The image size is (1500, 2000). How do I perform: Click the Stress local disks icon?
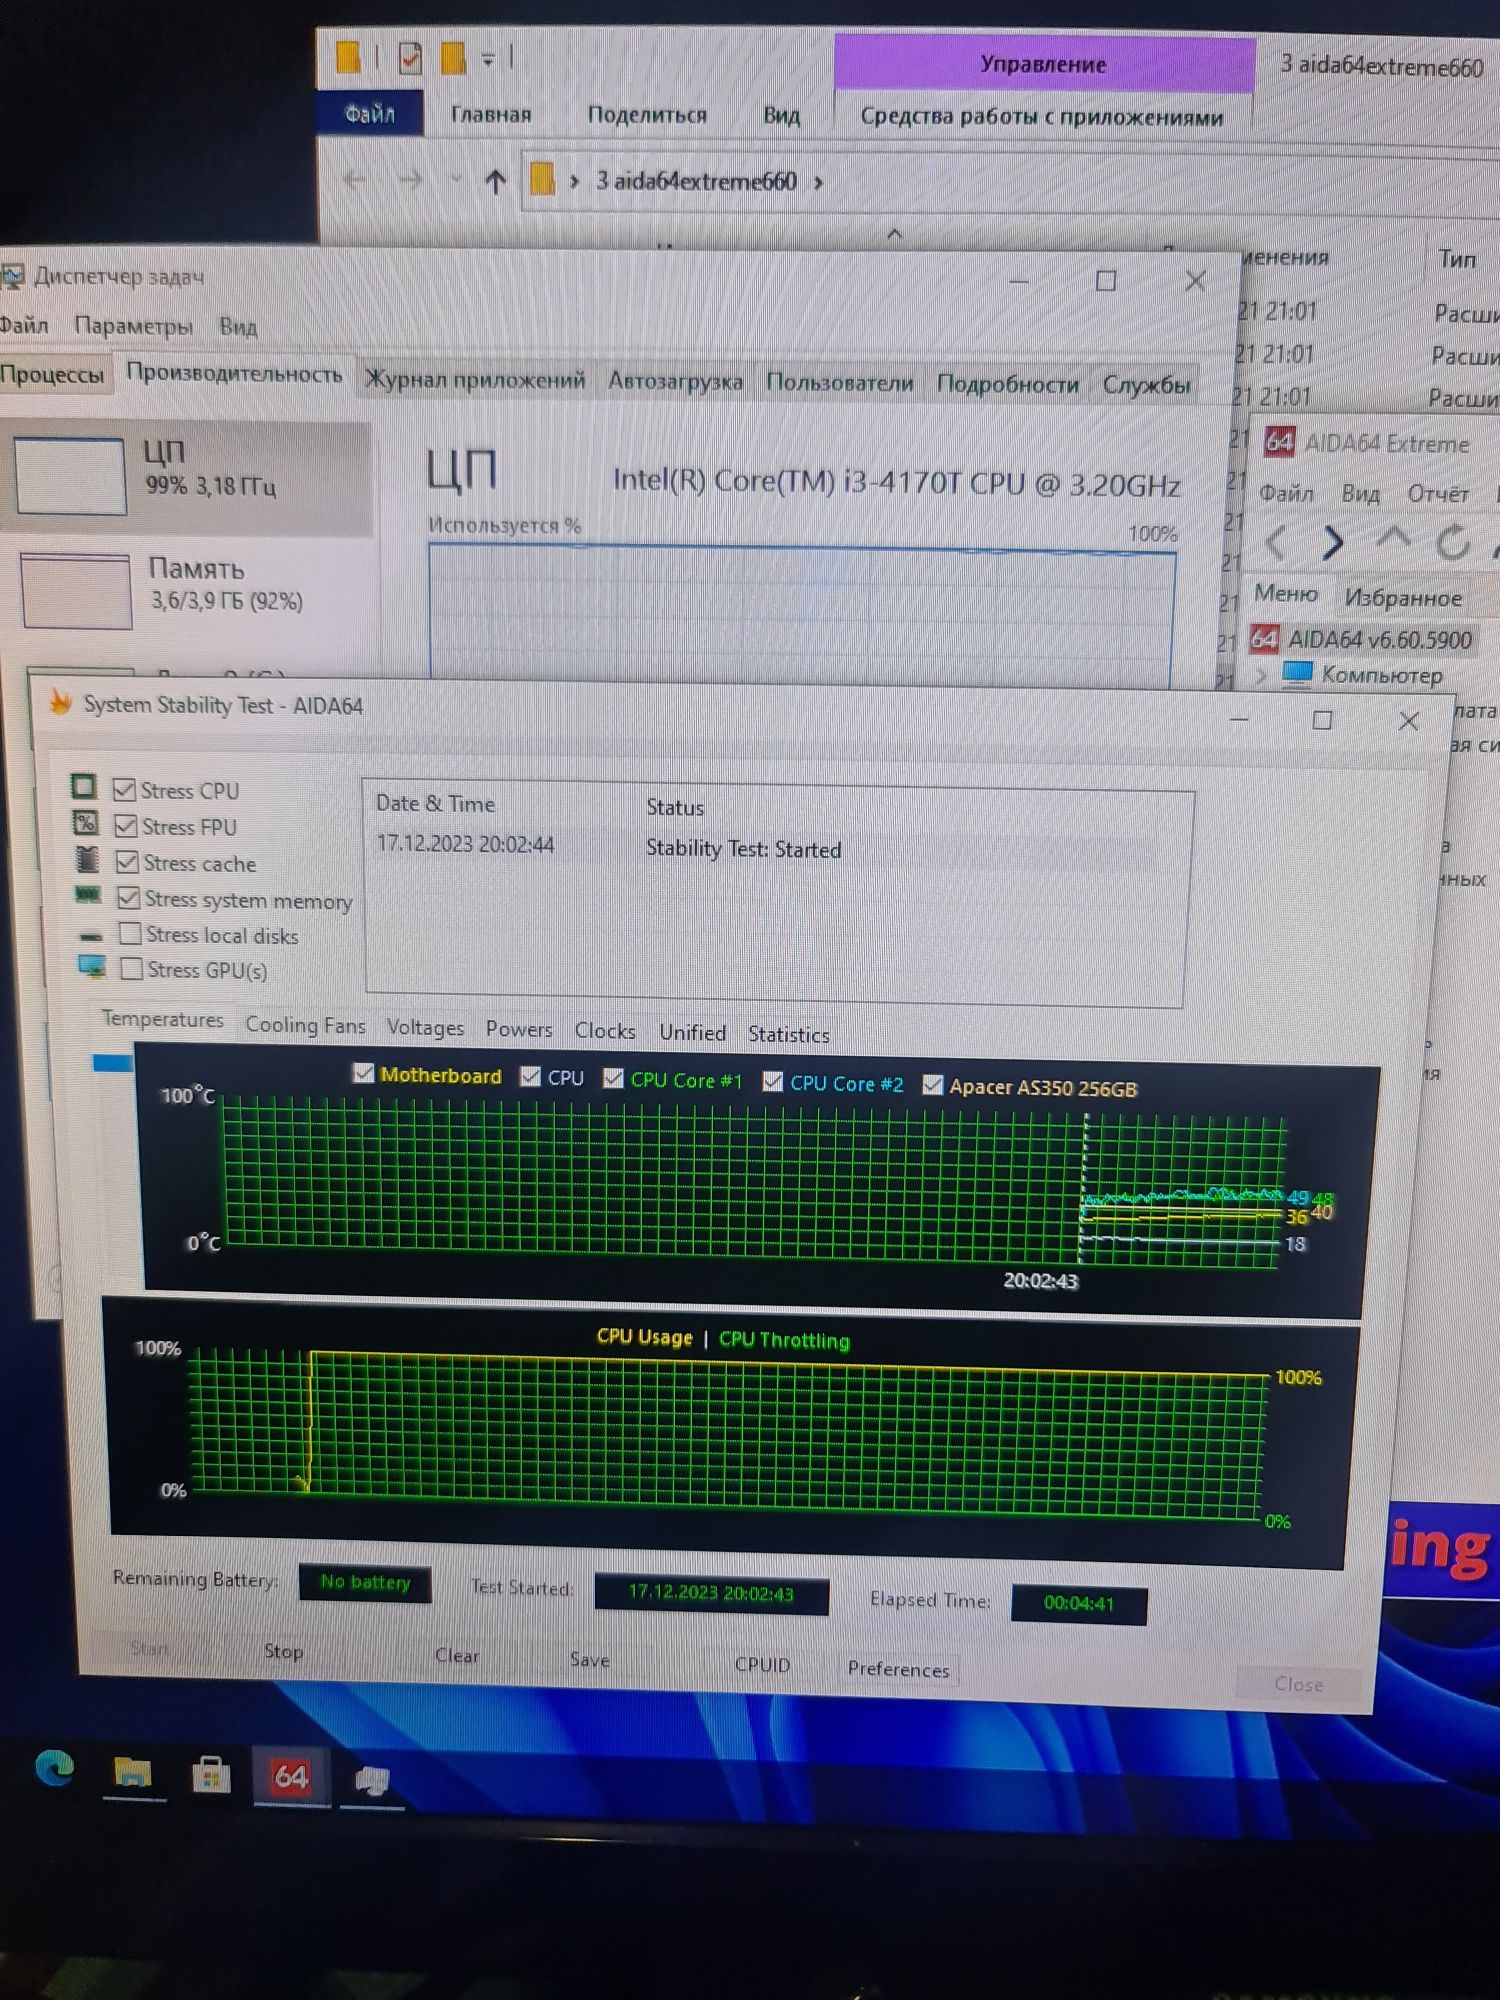point(91,936)
